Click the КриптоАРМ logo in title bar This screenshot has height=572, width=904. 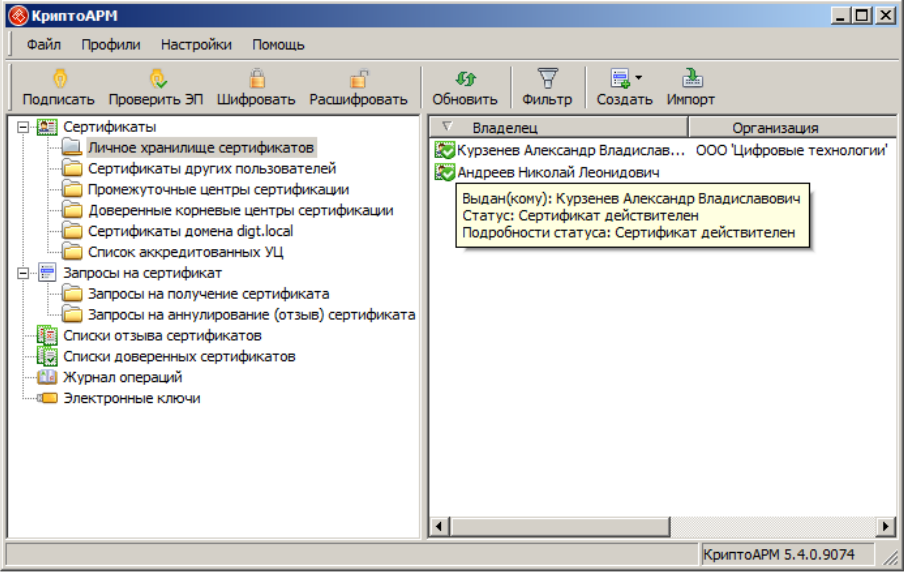(x=18, y=16)
